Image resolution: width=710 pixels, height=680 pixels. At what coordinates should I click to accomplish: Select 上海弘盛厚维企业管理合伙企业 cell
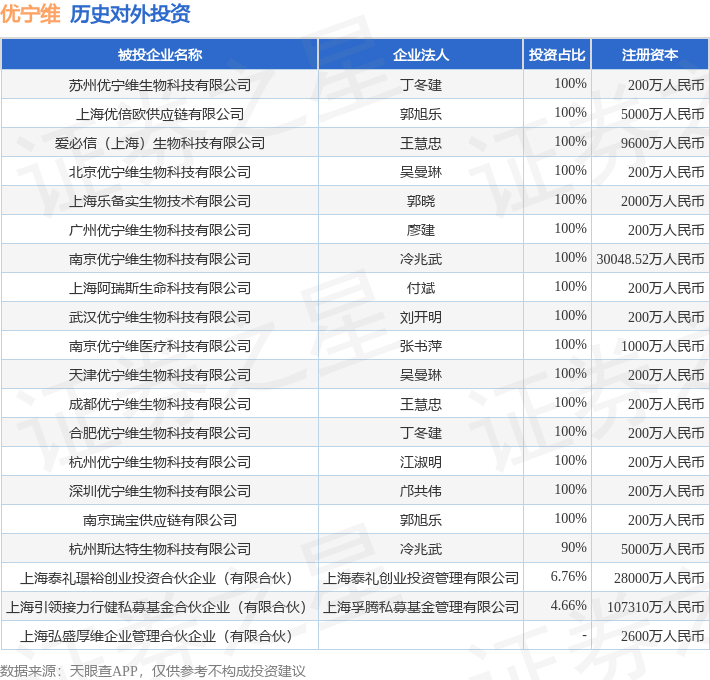160,636
